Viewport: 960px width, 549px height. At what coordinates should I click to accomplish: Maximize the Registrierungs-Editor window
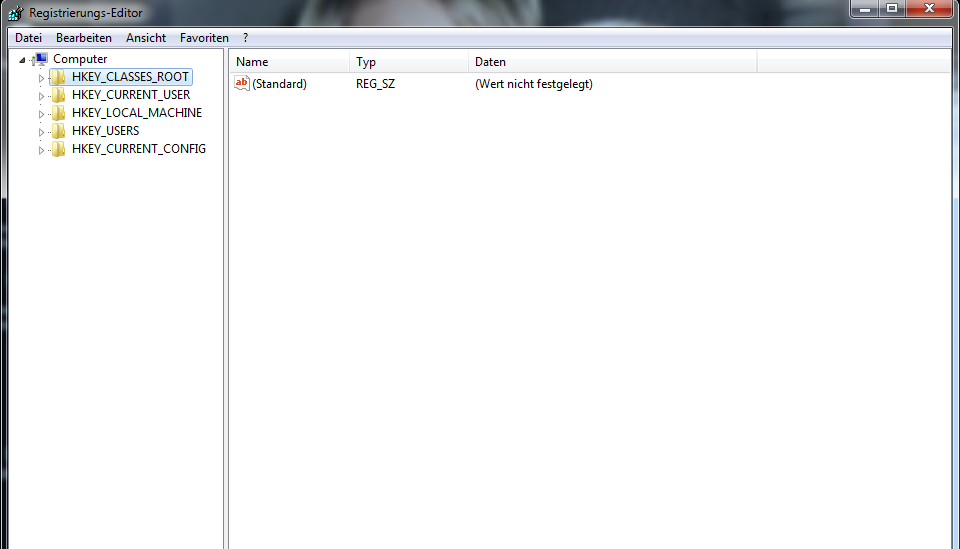892,9
